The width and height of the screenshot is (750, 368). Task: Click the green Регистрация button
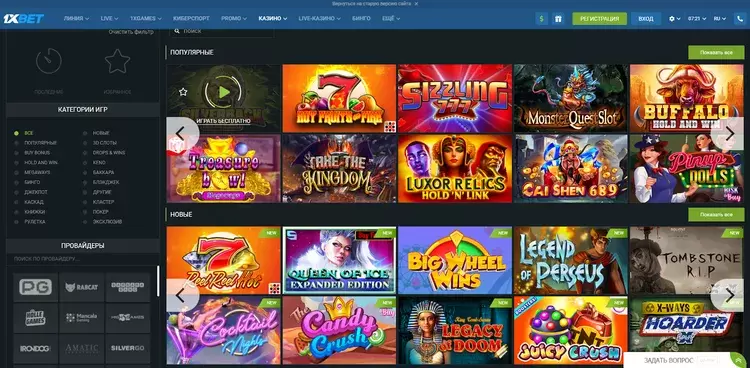[x=599, y=19]
